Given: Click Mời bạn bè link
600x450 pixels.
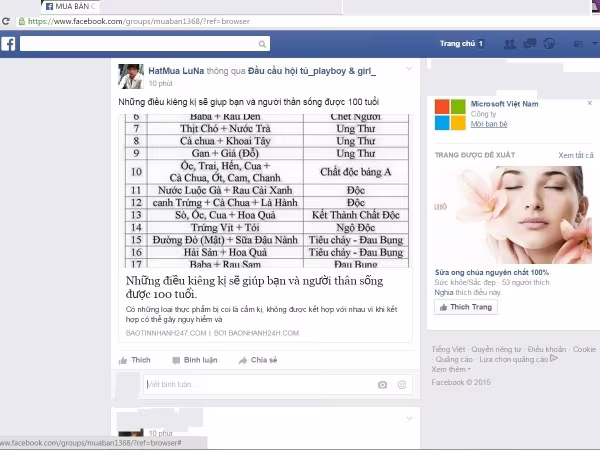Looking at the screenshot, I should tap(489, 124).
